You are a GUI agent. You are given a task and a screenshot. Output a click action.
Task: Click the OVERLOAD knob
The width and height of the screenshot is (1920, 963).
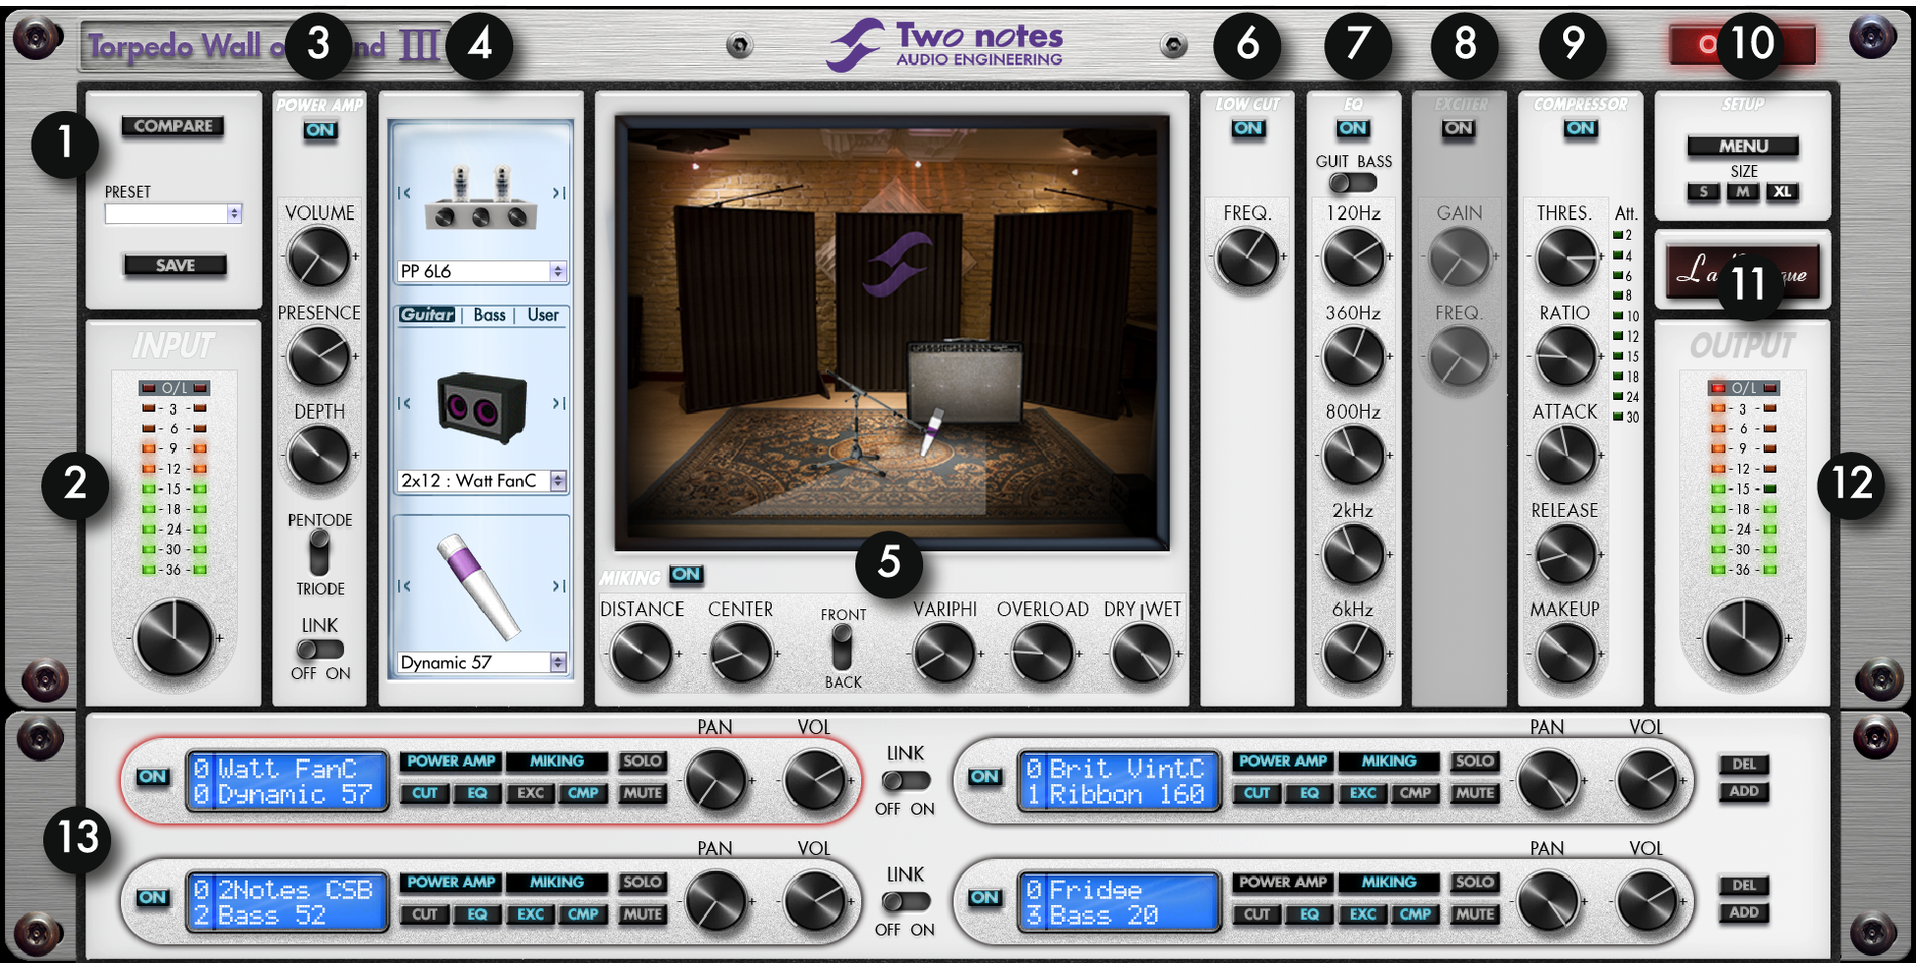click(1042, 654)
